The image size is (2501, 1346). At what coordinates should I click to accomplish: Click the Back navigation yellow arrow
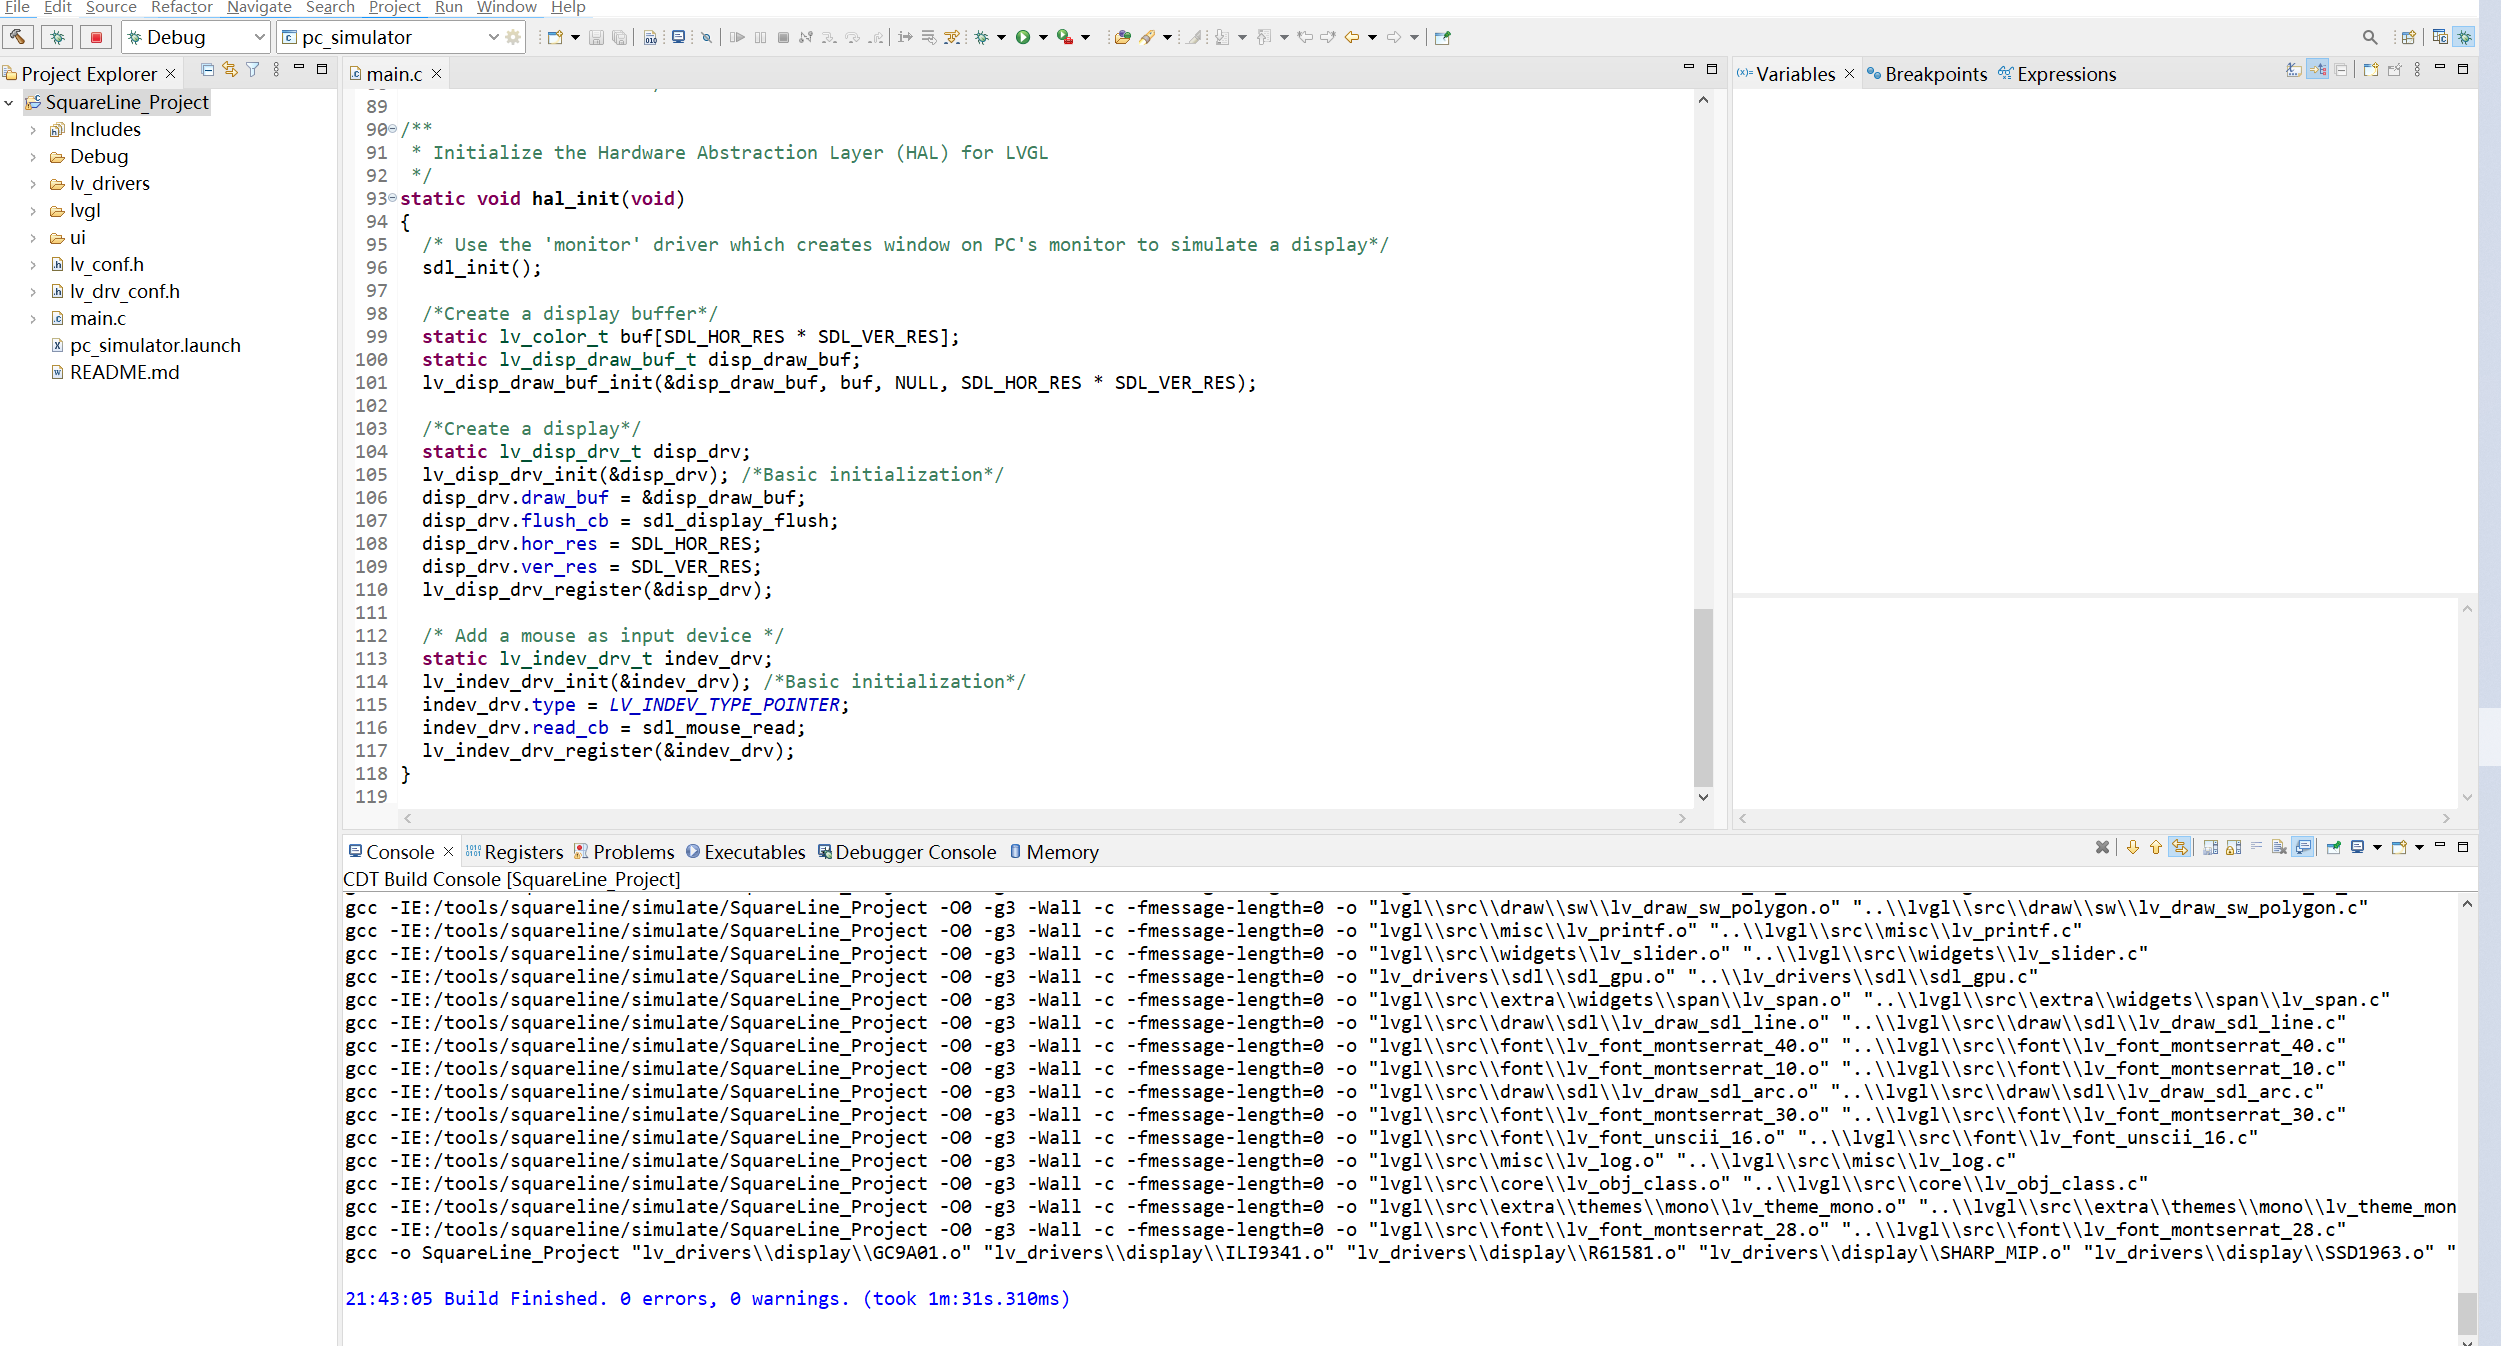[1352, 37]
